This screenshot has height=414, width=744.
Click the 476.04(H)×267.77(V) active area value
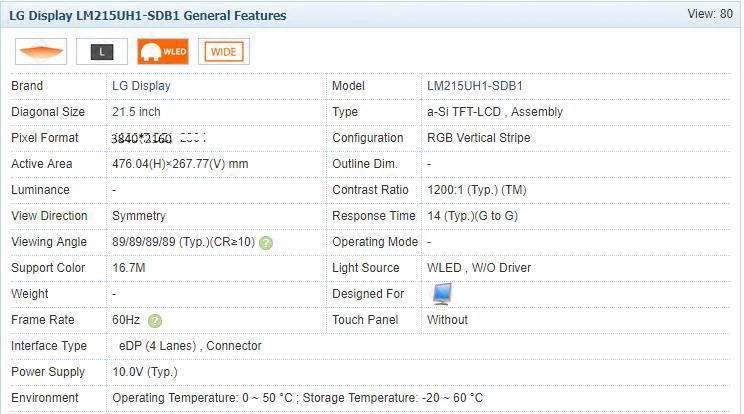pyautogui.click(x=180, y=164)
